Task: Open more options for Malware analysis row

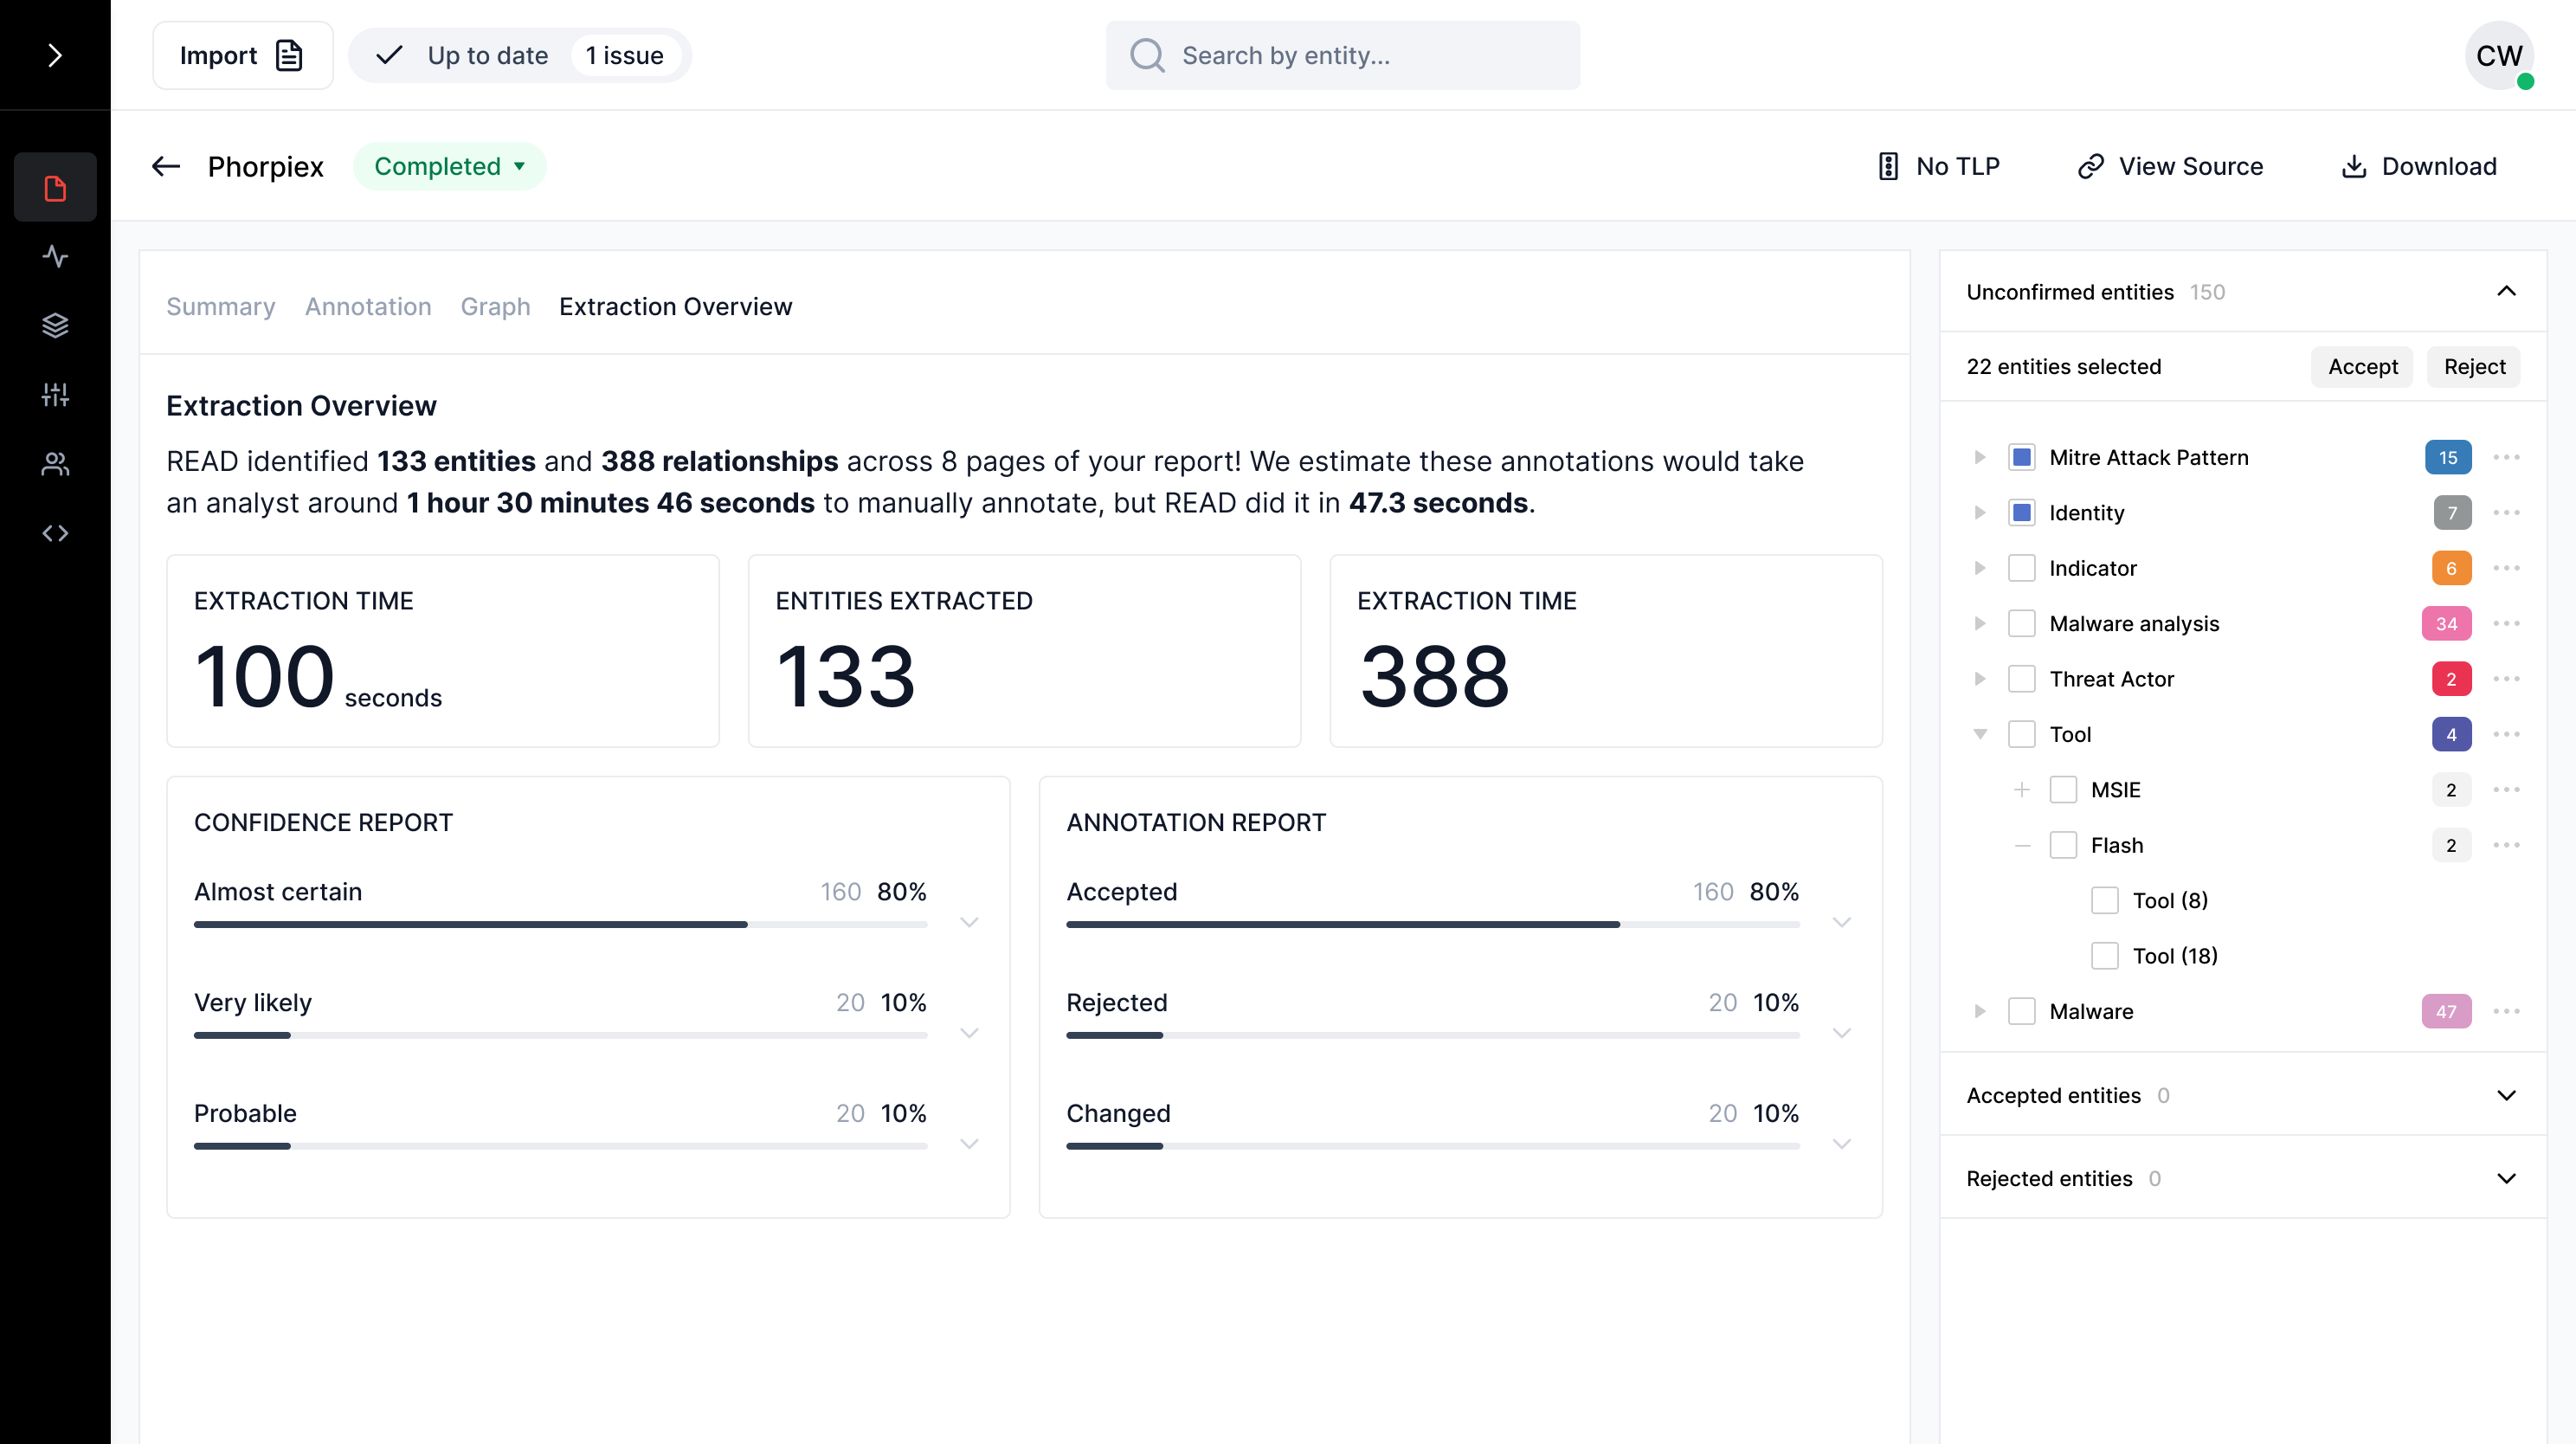Action: point(2506,623)
